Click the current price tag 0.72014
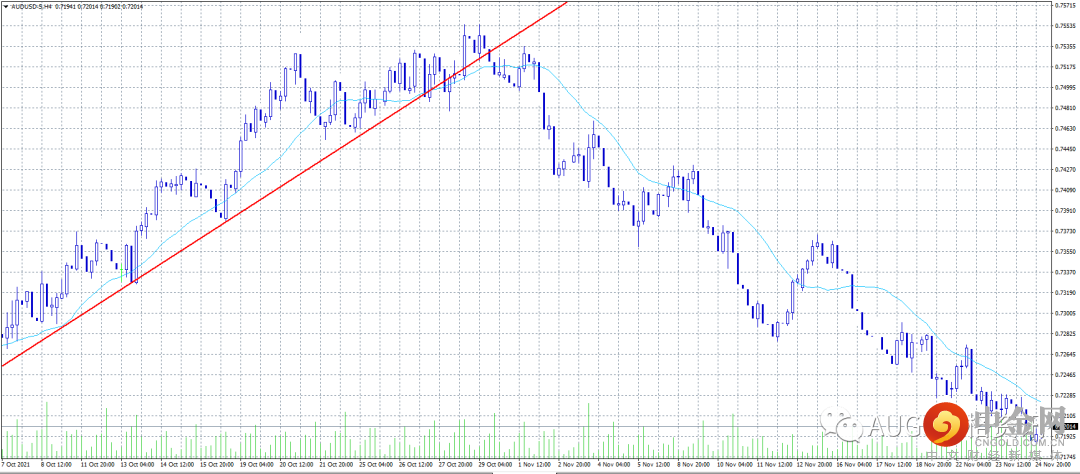Screen dimensions: 1080x474 pos(1064,426)
